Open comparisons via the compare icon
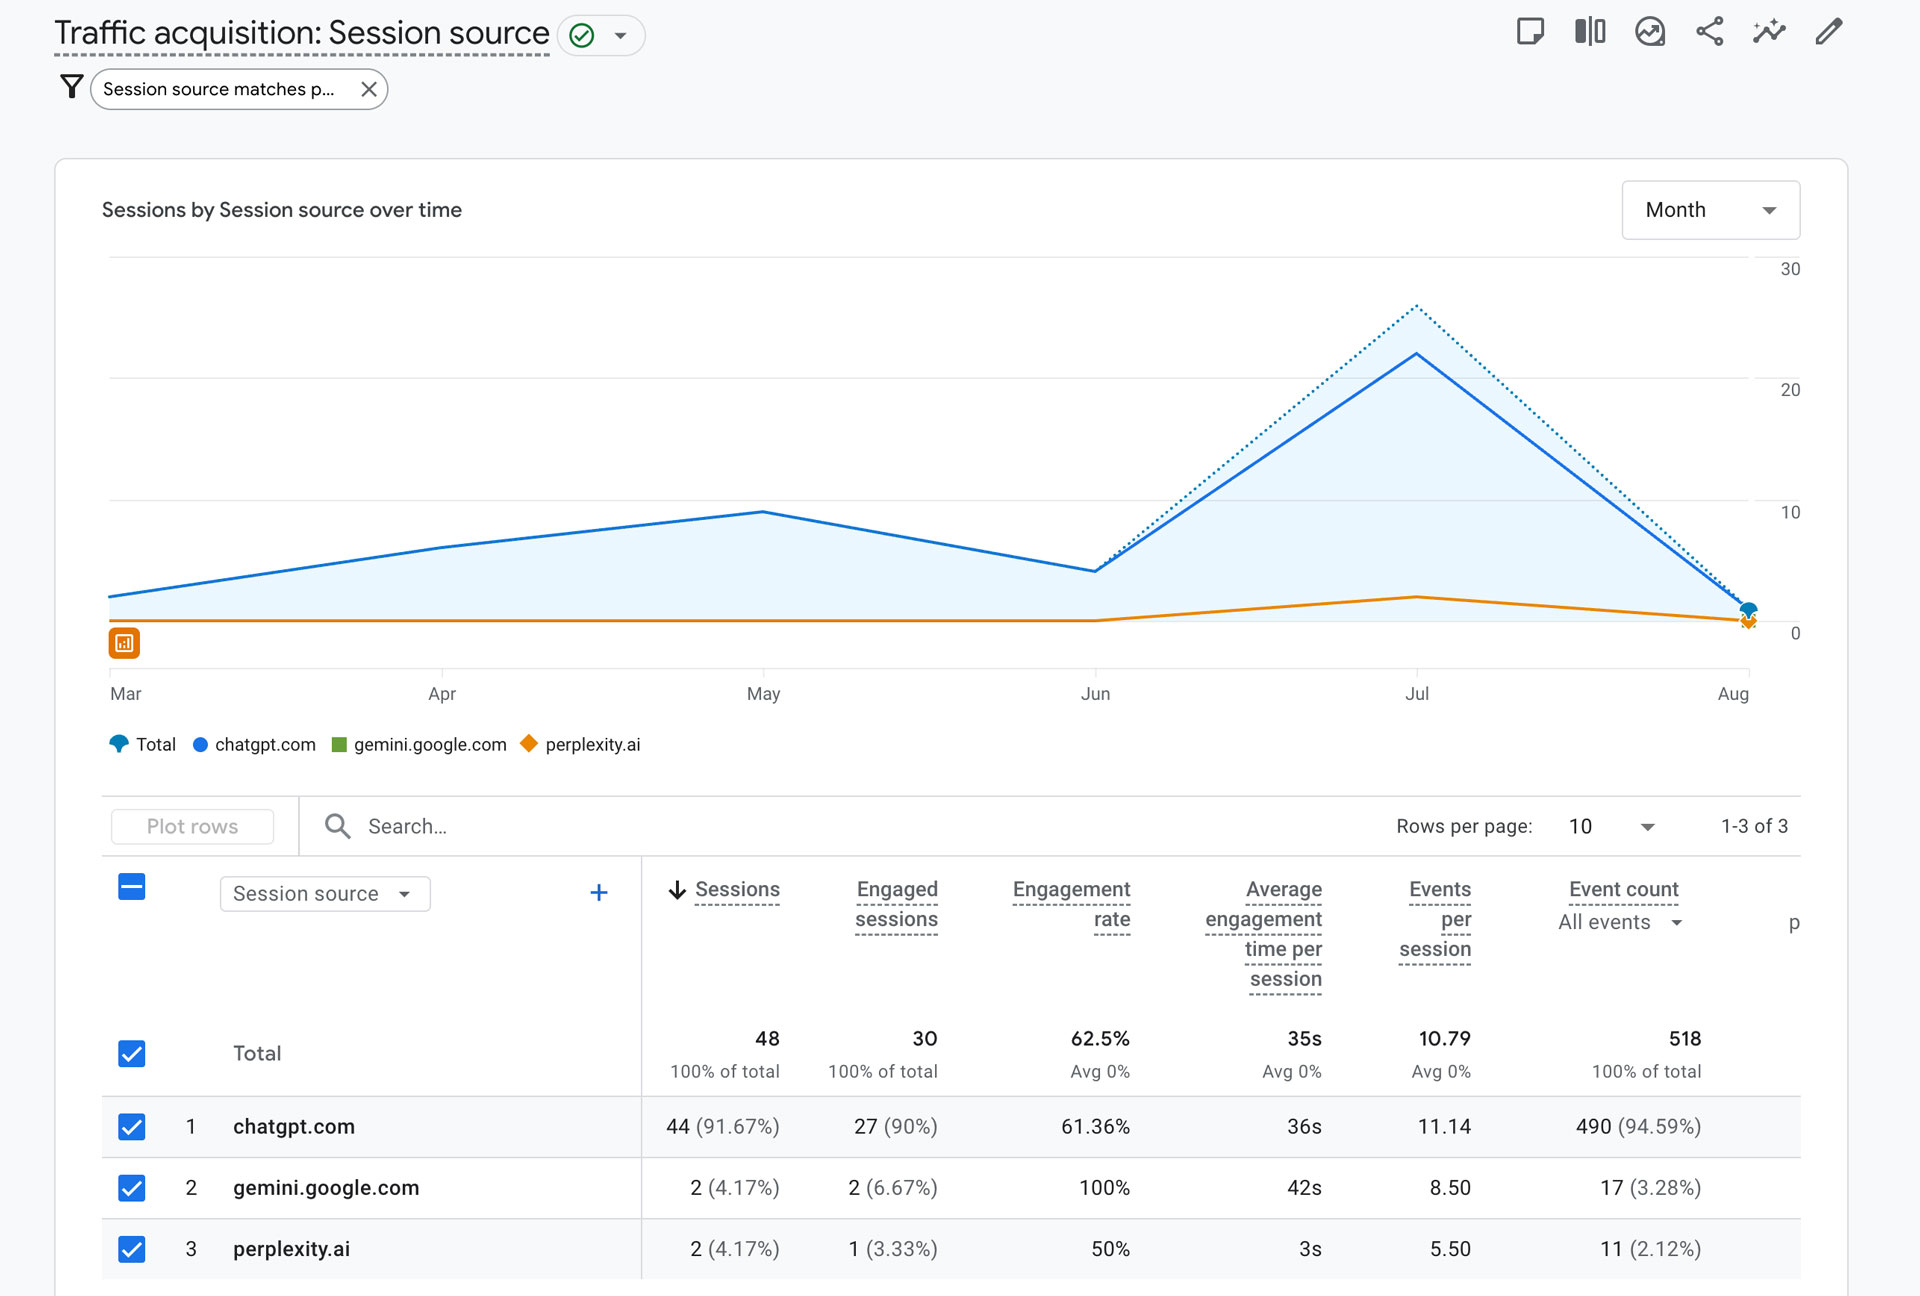Image resolution: width=1920 pixels, height=1296 pixels. point(1590,31)
